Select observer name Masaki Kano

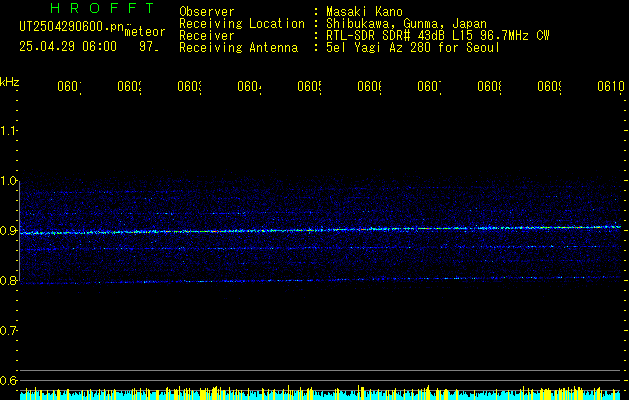(x=364, y=12)
